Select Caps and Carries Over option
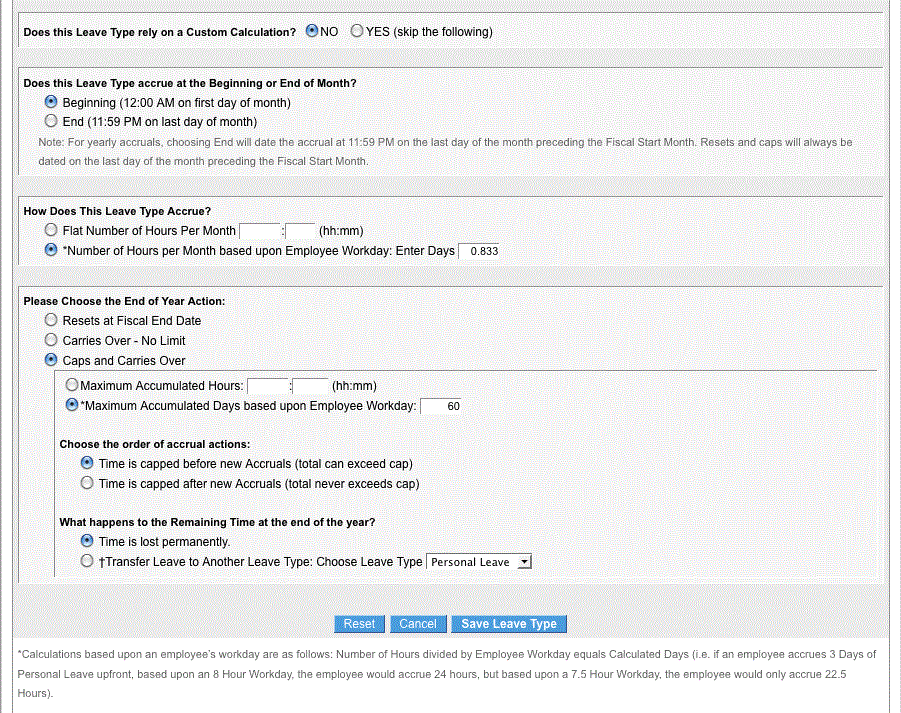Image resolution: width=901 pixels, height=713 pixels. tap(51, 360)
